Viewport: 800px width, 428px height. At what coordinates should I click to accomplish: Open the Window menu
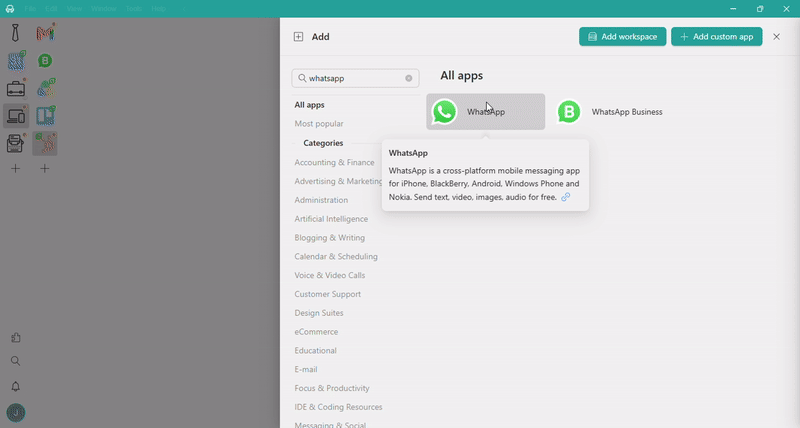pos(104,9)
